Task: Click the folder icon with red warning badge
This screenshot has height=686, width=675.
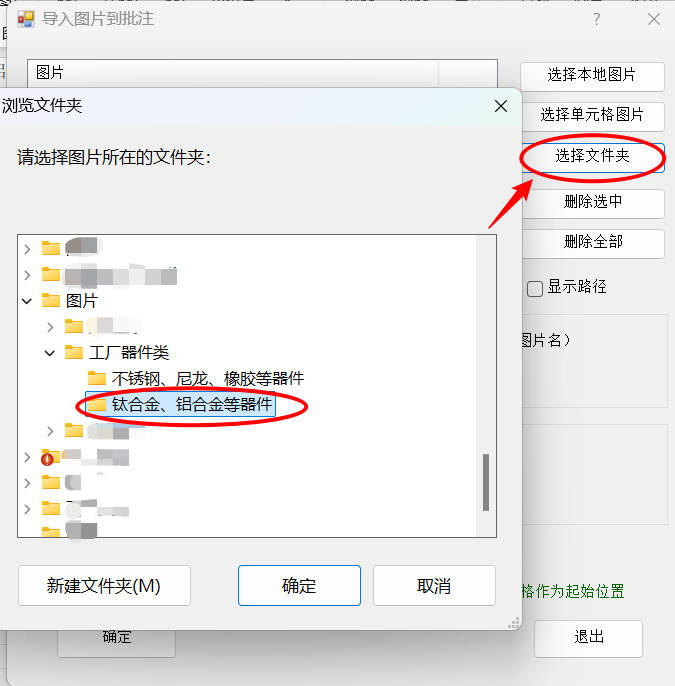Action: pyautogui.click(x=50, y=457)
